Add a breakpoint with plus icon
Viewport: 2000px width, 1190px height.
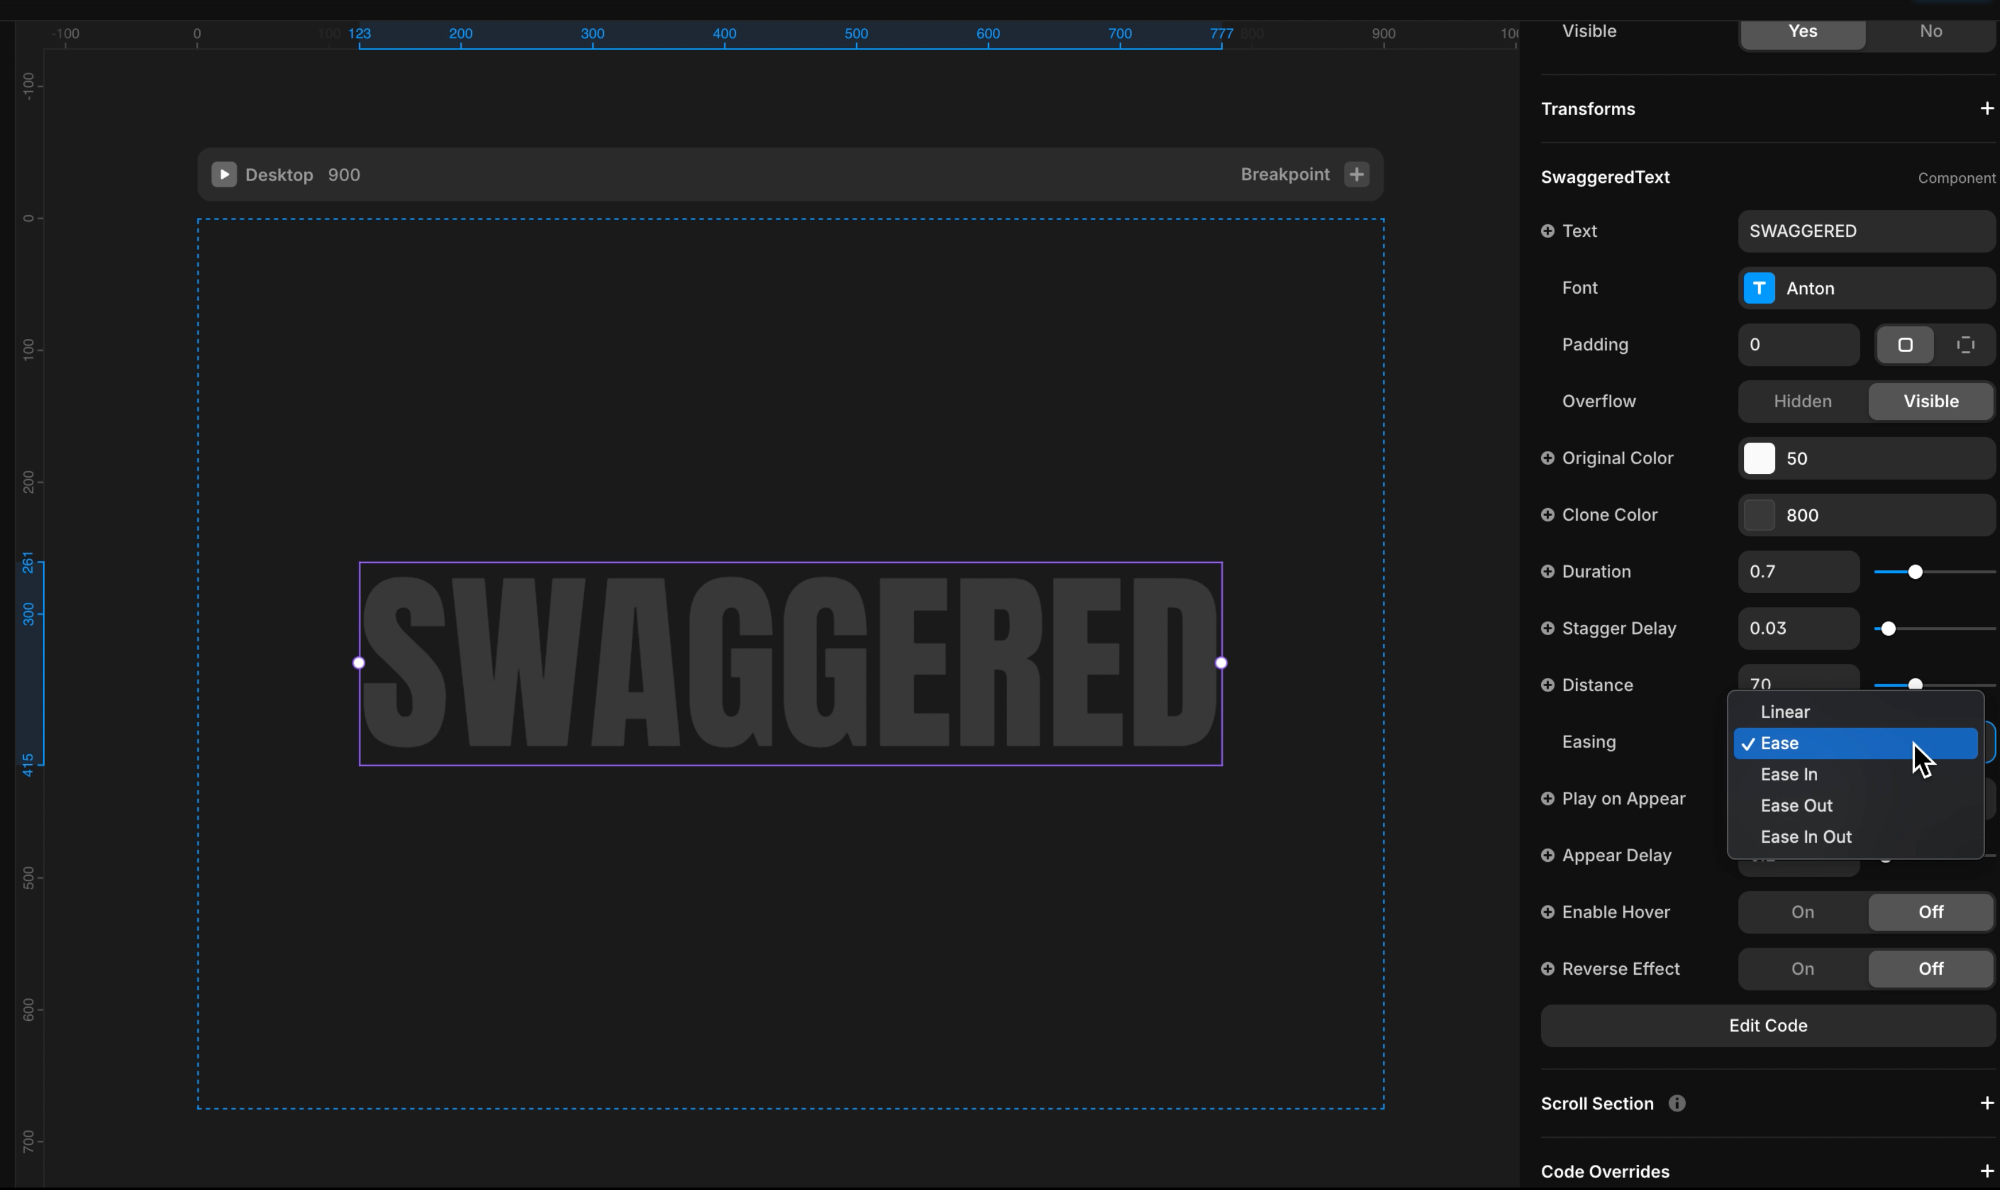[1356, 174]
